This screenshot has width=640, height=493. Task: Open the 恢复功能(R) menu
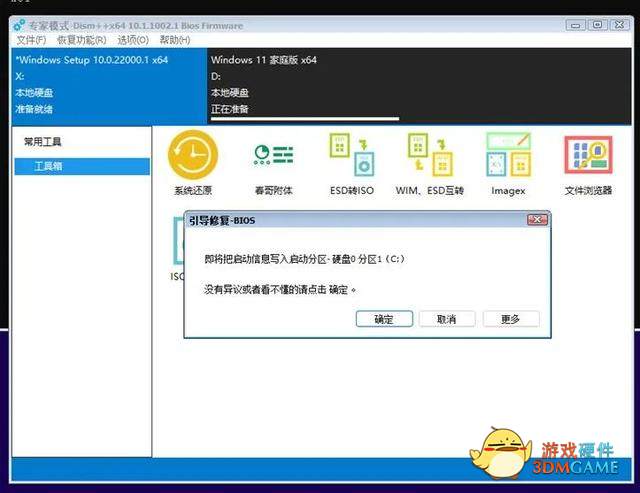point(82,40)
